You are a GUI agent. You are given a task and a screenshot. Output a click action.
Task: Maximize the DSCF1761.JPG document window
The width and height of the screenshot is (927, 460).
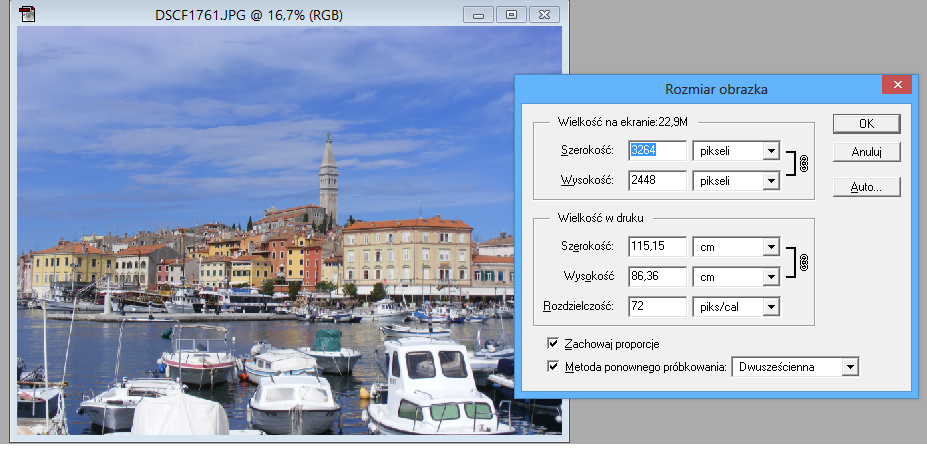point(510,15)
